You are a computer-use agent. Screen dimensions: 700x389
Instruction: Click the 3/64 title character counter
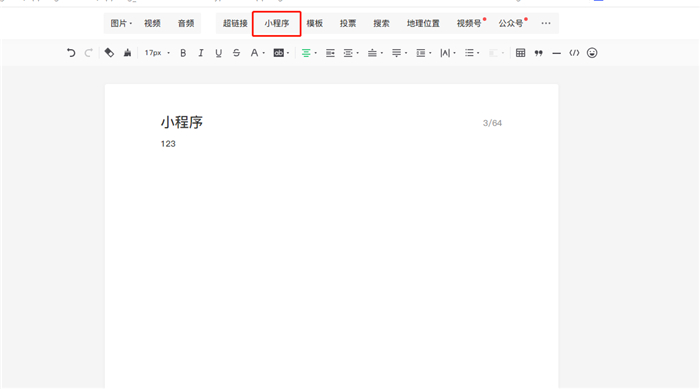click(492, 123)
